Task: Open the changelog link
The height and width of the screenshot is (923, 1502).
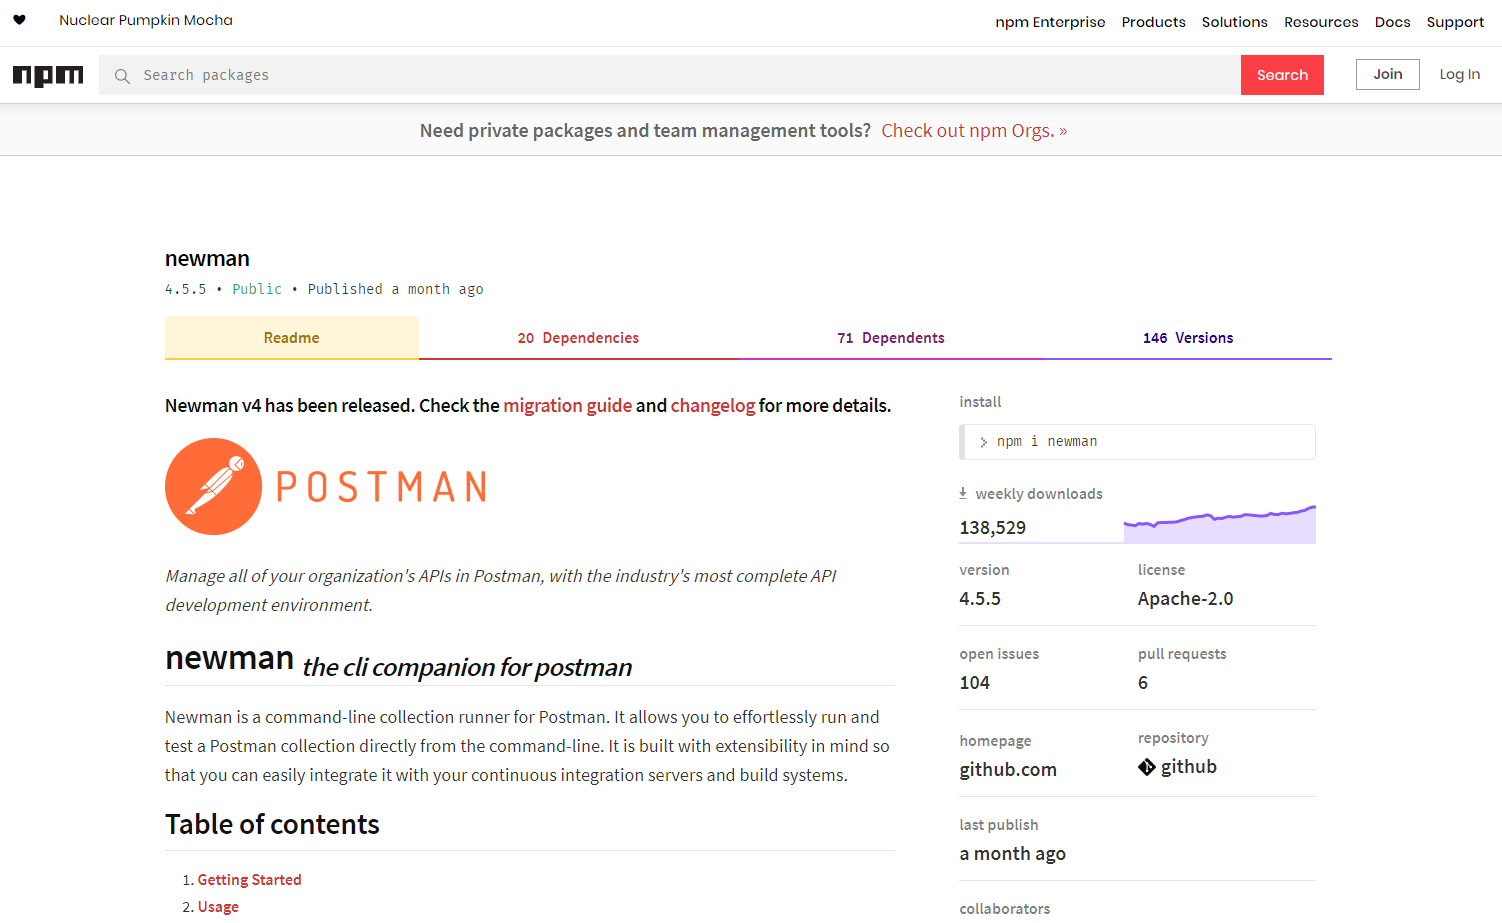Action: coord(713,405)
